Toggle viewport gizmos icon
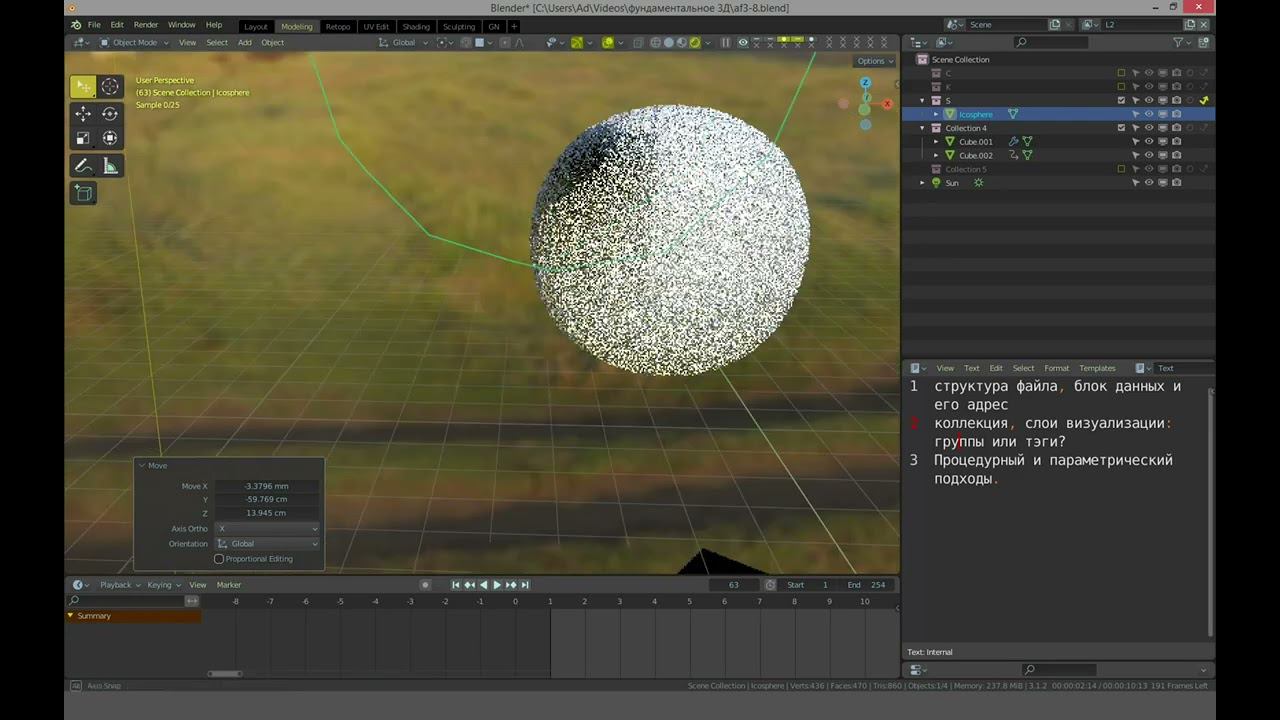Screen dimensions: 1280x720 pos(577,42)
